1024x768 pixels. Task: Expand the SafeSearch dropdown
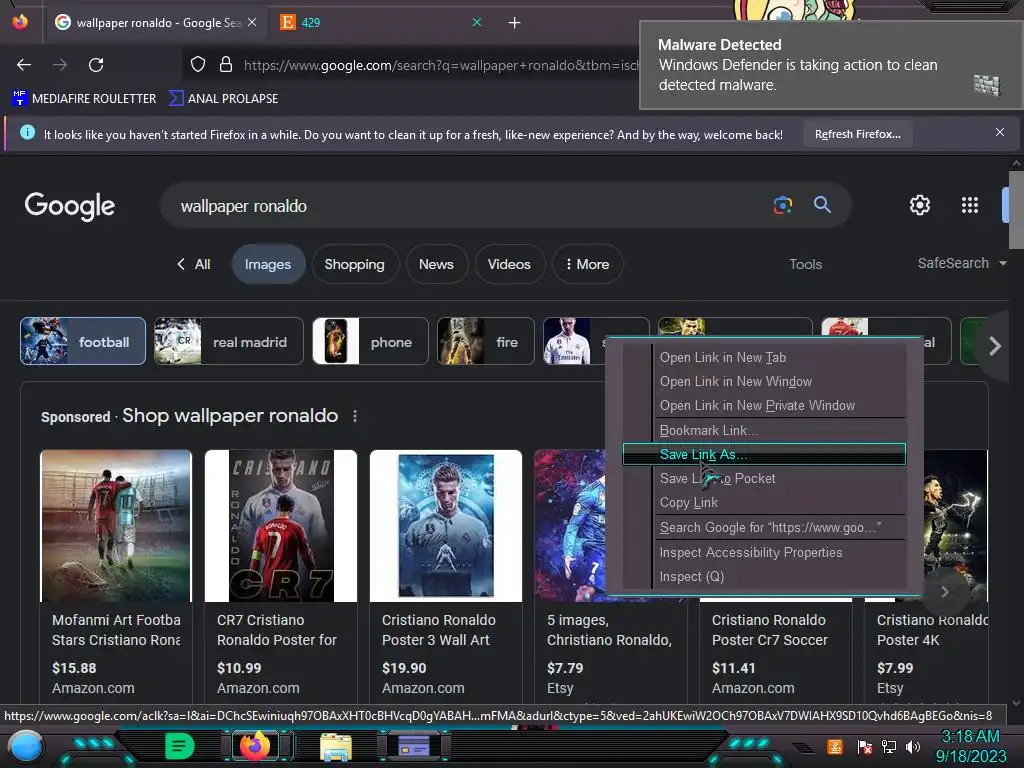click(x=962, y=263)
